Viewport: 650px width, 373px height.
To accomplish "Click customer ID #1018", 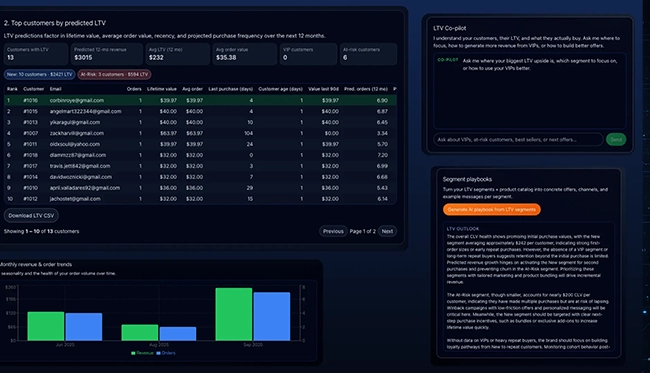I will coord(30,155).
